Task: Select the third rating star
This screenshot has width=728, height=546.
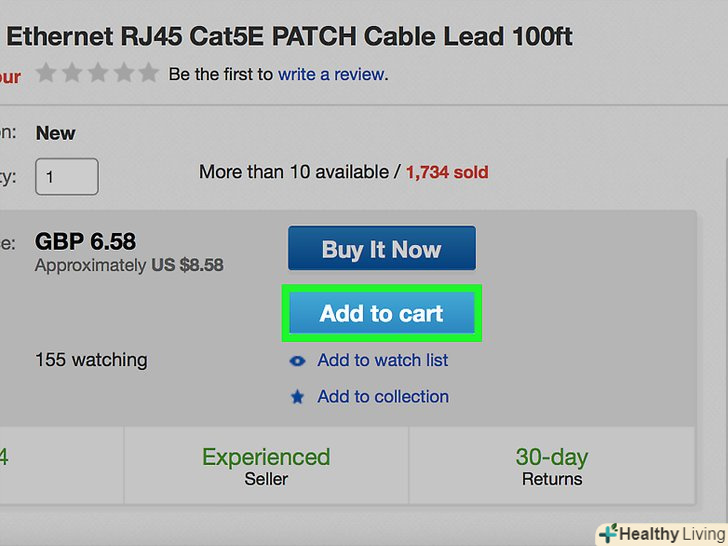Action: (98, 73)
